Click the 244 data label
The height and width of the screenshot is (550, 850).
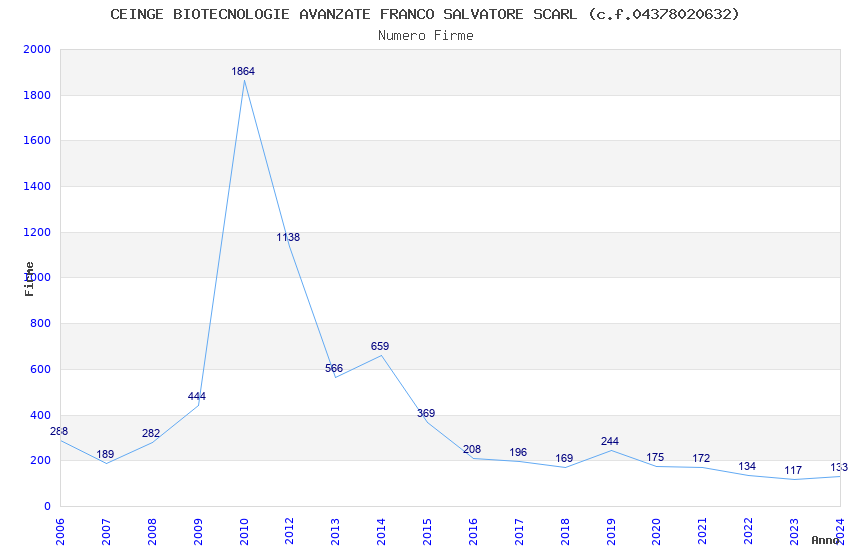[610, 441]
